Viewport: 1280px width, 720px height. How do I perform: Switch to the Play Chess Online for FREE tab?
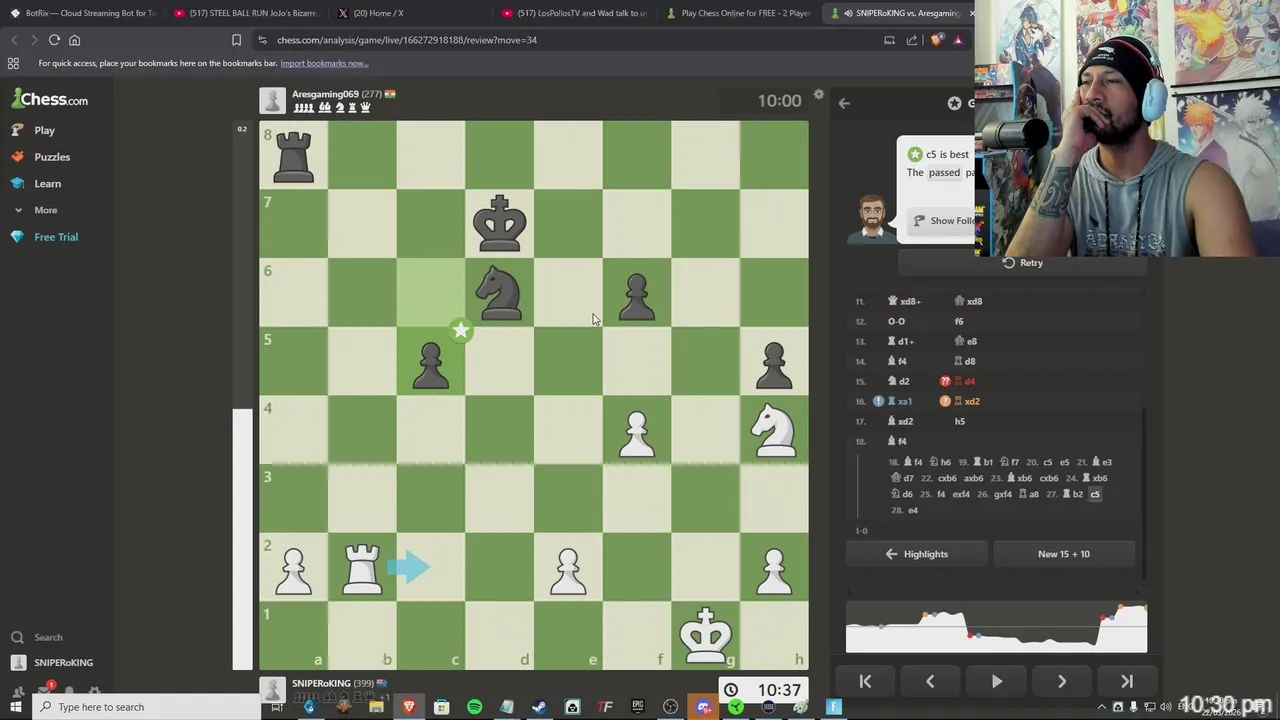point(739,13)
